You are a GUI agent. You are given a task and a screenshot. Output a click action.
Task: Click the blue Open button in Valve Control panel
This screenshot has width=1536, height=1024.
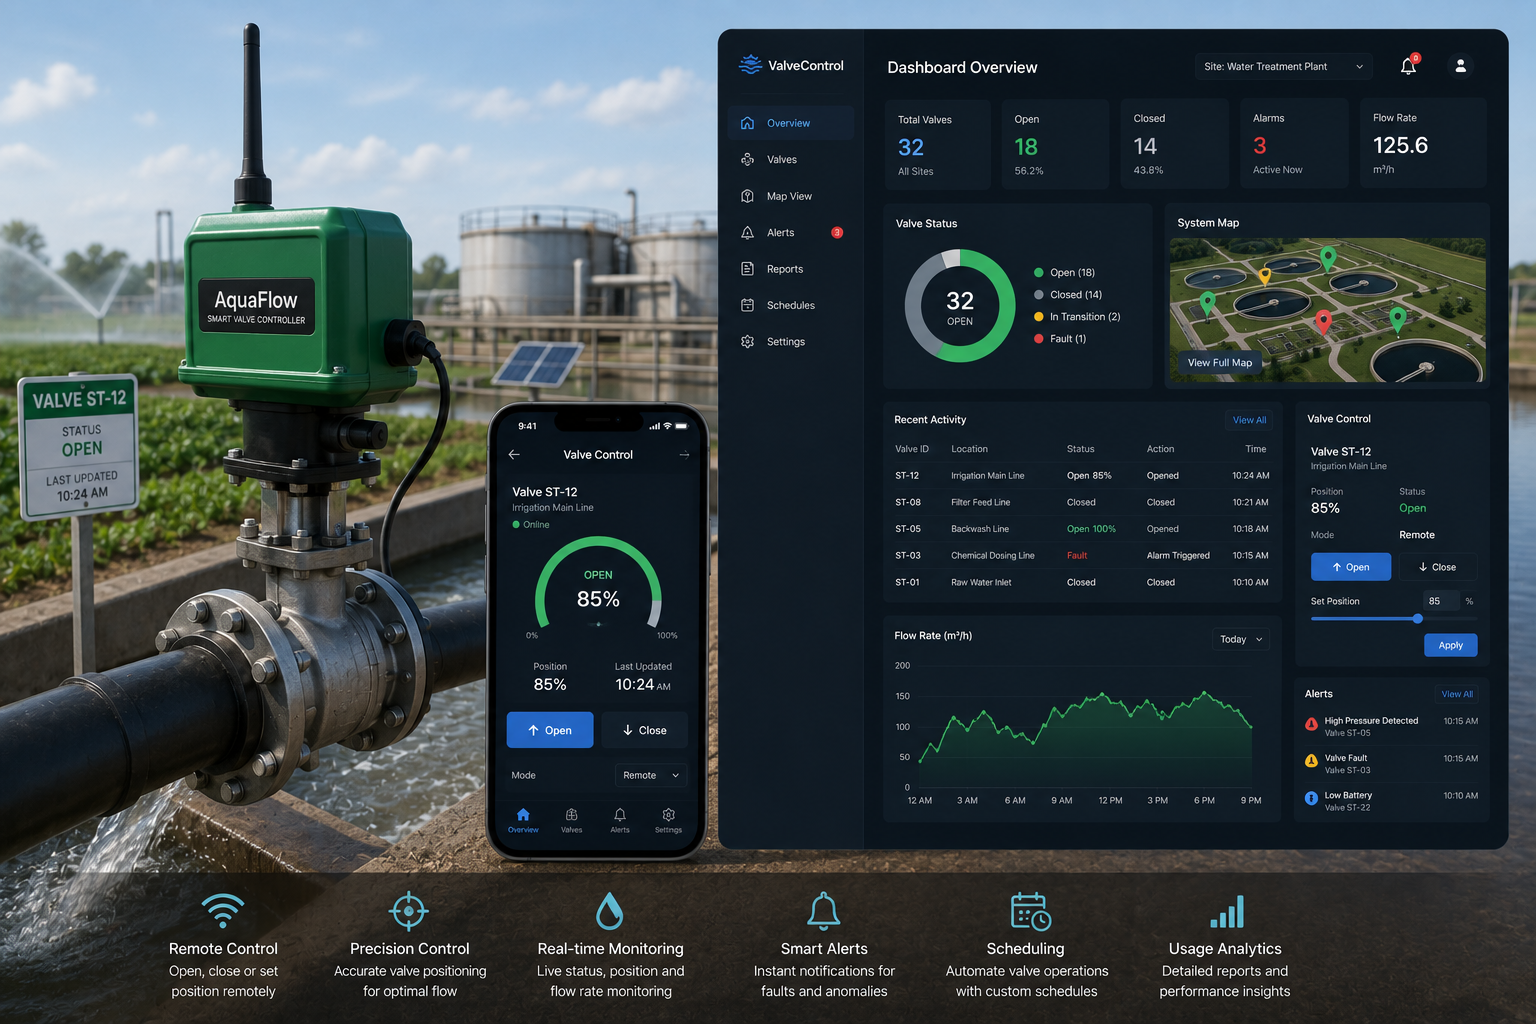(x=1351, y=567)
